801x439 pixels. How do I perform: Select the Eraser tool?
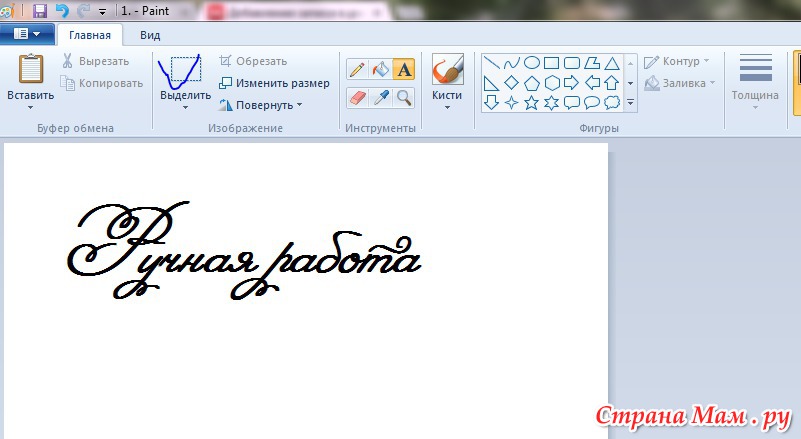point(357,97)
